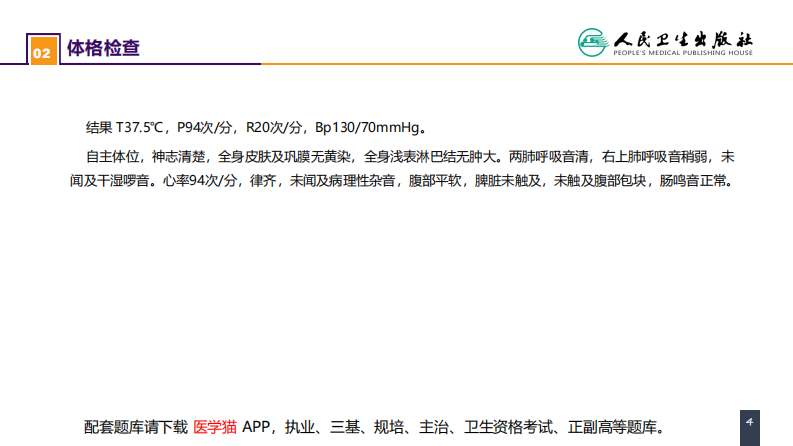Screen dimensions: 793x446
Task: Click the text Bp130/70mmHg
Action: 367,127
